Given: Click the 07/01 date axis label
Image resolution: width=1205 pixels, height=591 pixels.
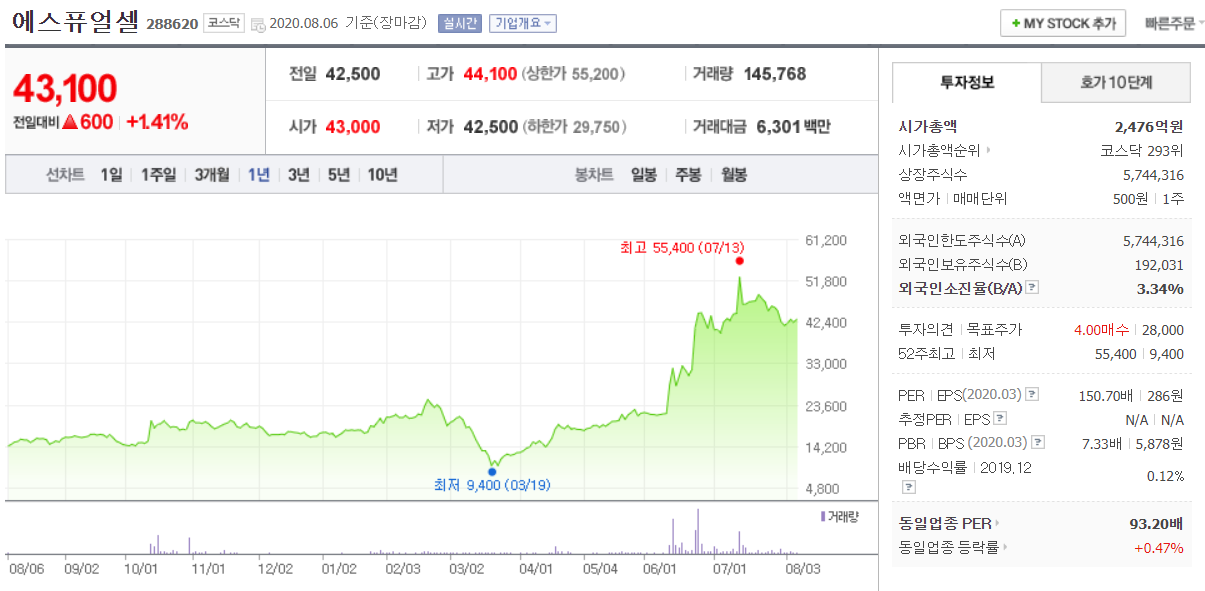Looking at the screenshot, I should [x=729, y=568].
